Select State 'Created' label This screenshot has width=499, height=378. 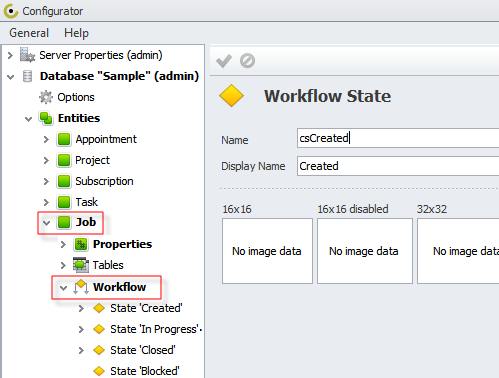pos(146,308)
